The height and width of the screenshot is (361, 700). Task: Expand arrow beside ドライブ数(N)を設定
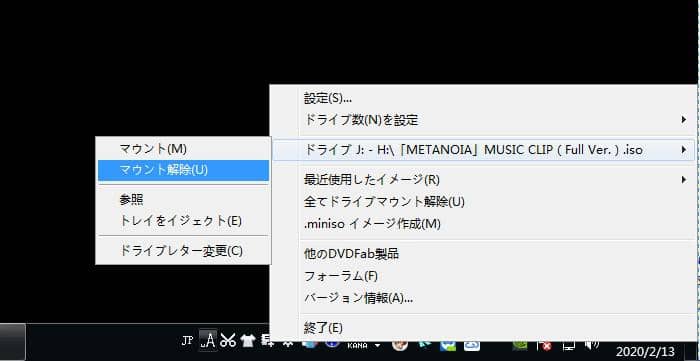click(683, 119)
